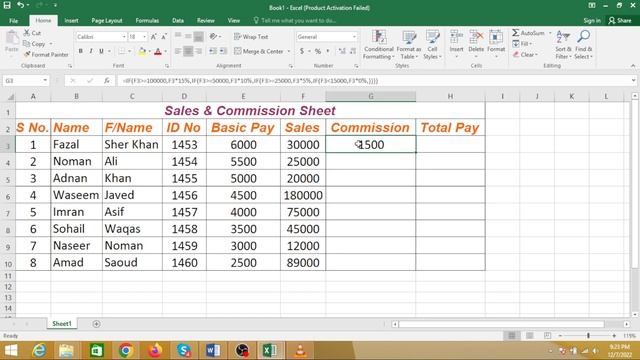Toggle Italic formatting
This screenshot has height=360, width=640.
[x=91, y=51]
